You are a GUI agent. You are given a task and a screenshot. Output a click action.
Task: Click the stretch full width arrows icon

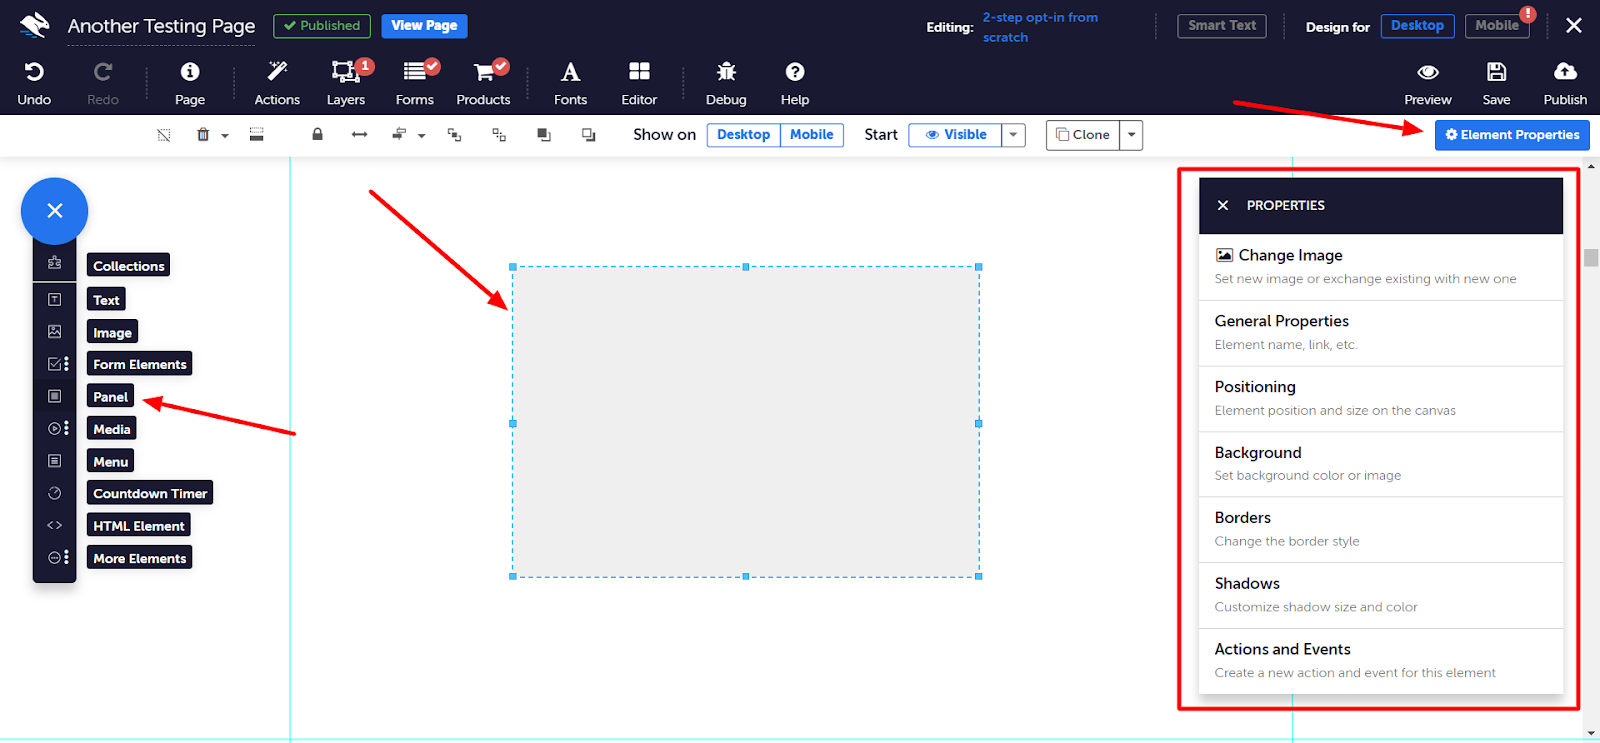359,135
